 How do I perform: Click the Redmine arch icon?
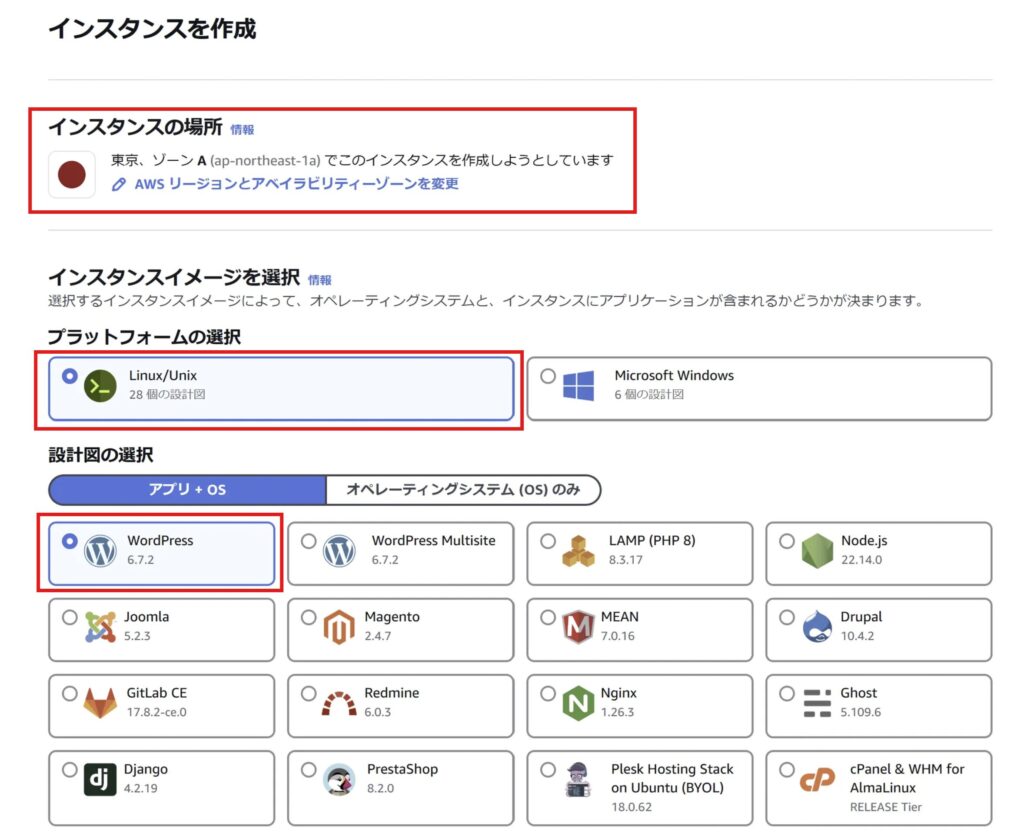click(x=339, y=704)
